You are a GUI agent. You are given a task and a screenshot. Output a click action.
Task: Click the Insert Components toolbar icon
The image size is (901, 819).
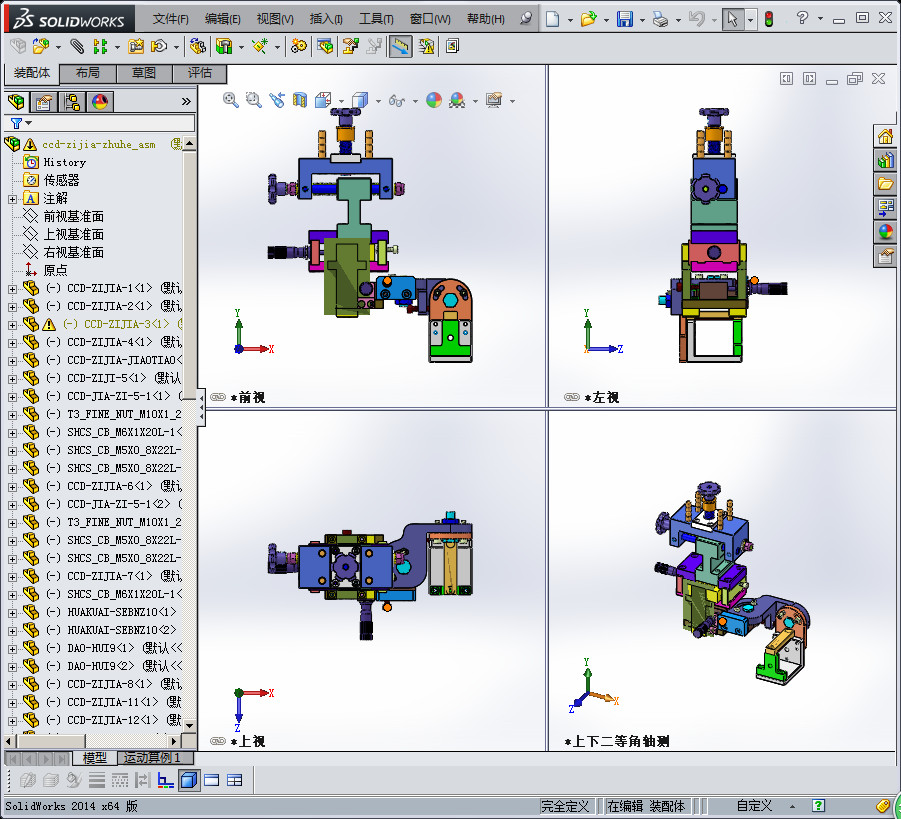point(41,46)
